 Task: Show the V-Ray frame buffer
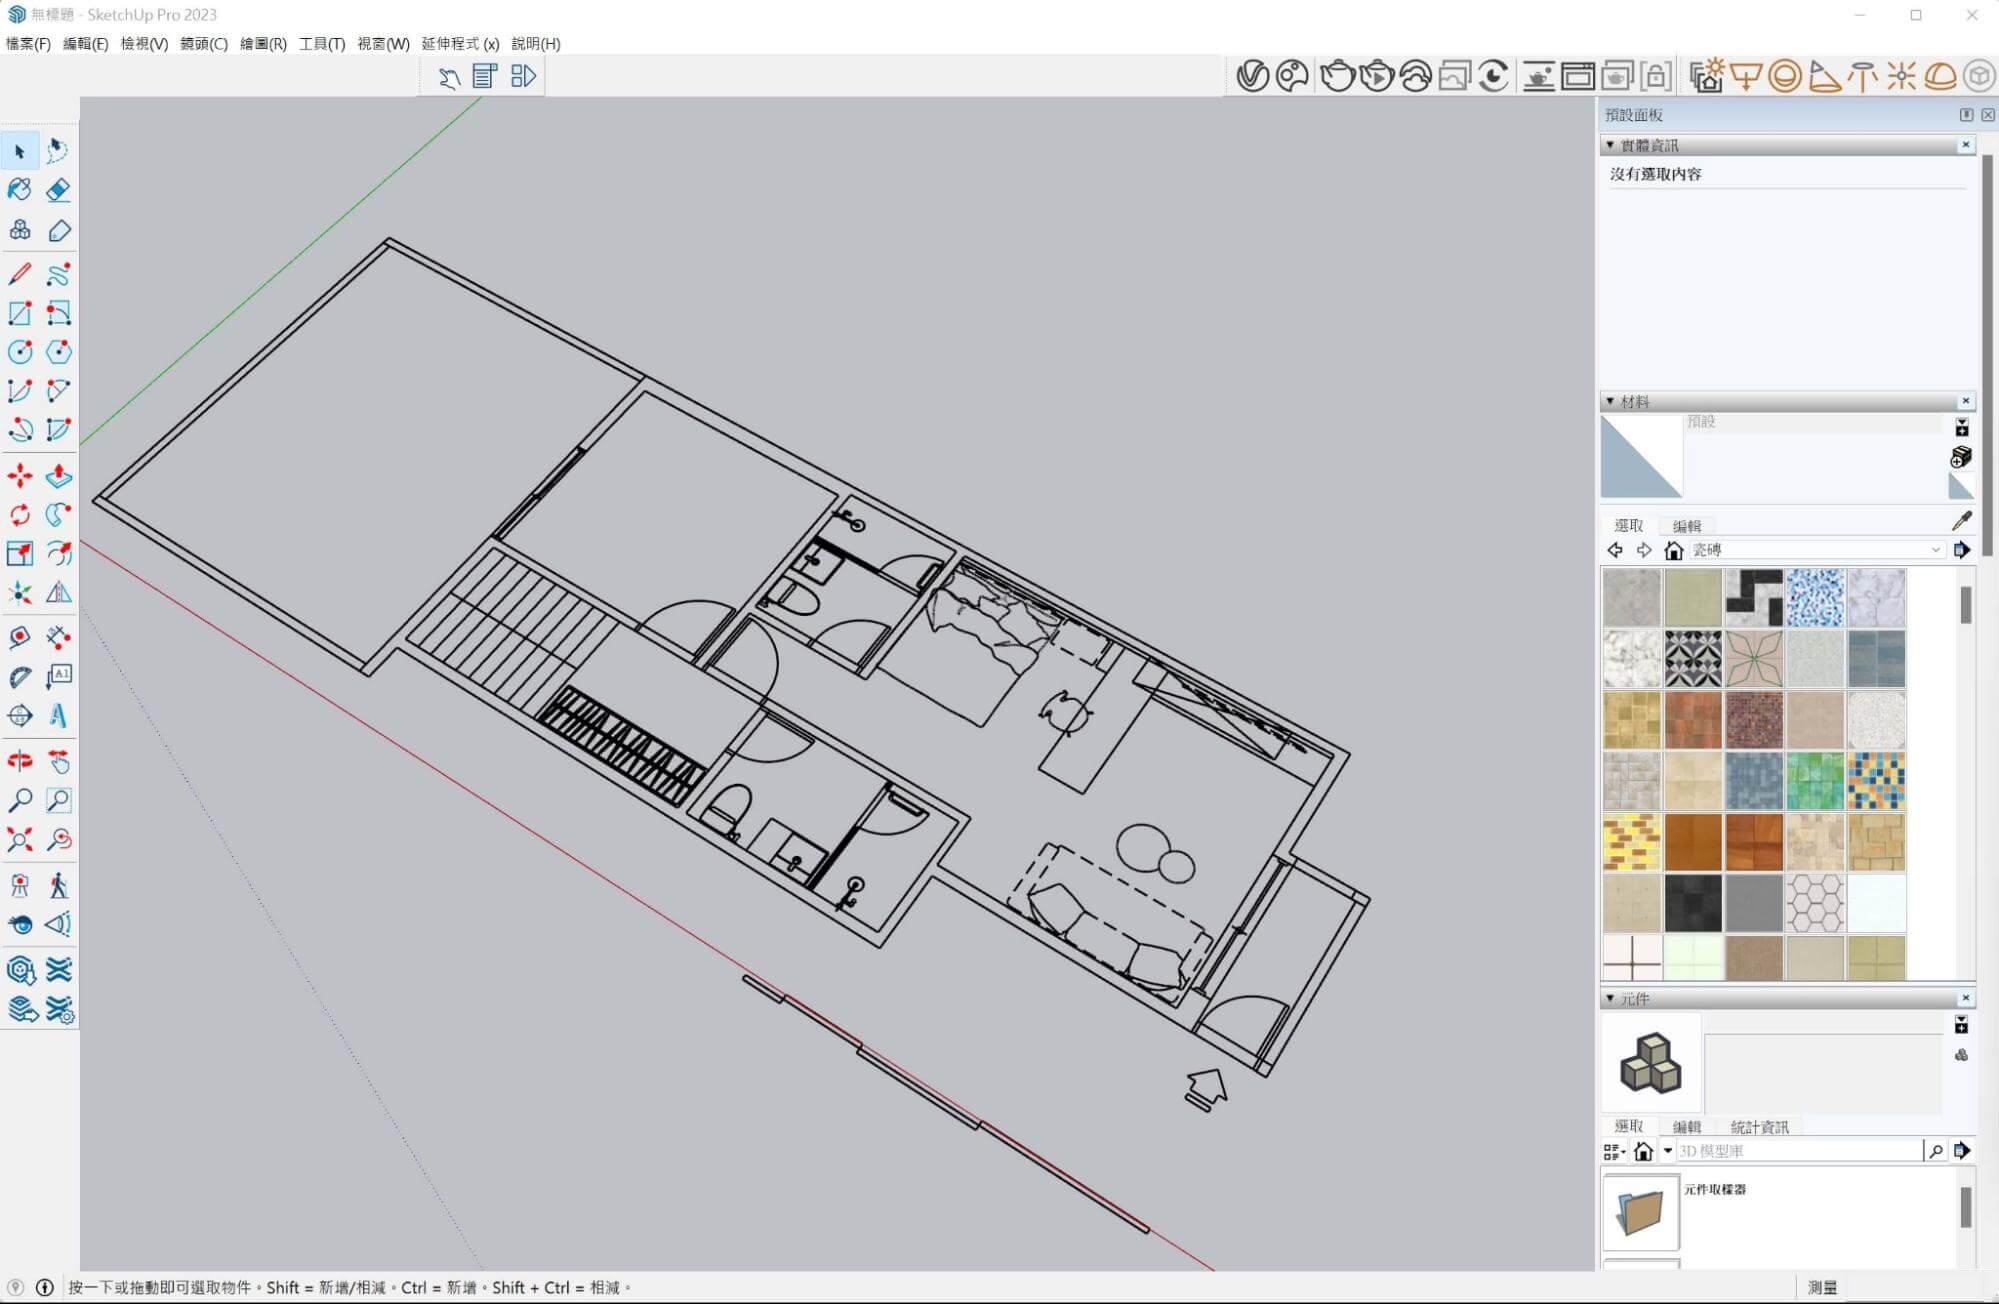coord(1578,76)
